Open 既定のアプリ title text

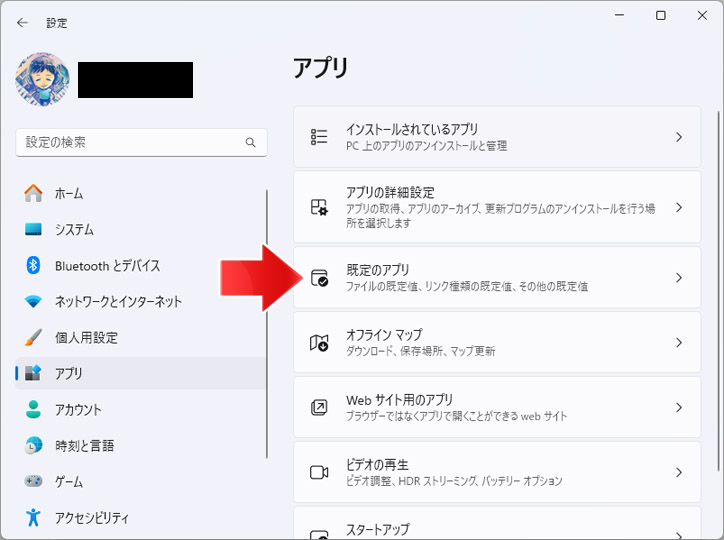(x=378, y=270)
